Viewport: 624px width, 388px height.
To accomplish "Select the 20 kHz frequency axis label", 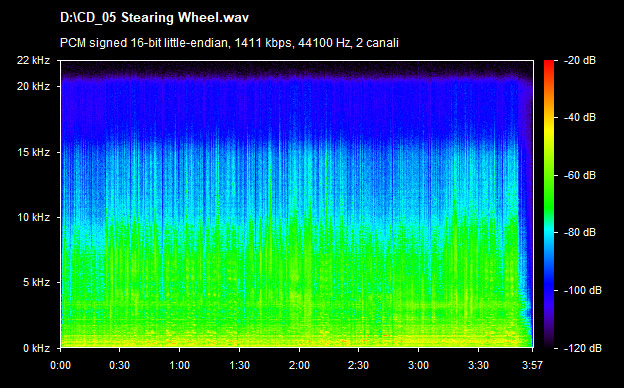I will click(33, 86).
